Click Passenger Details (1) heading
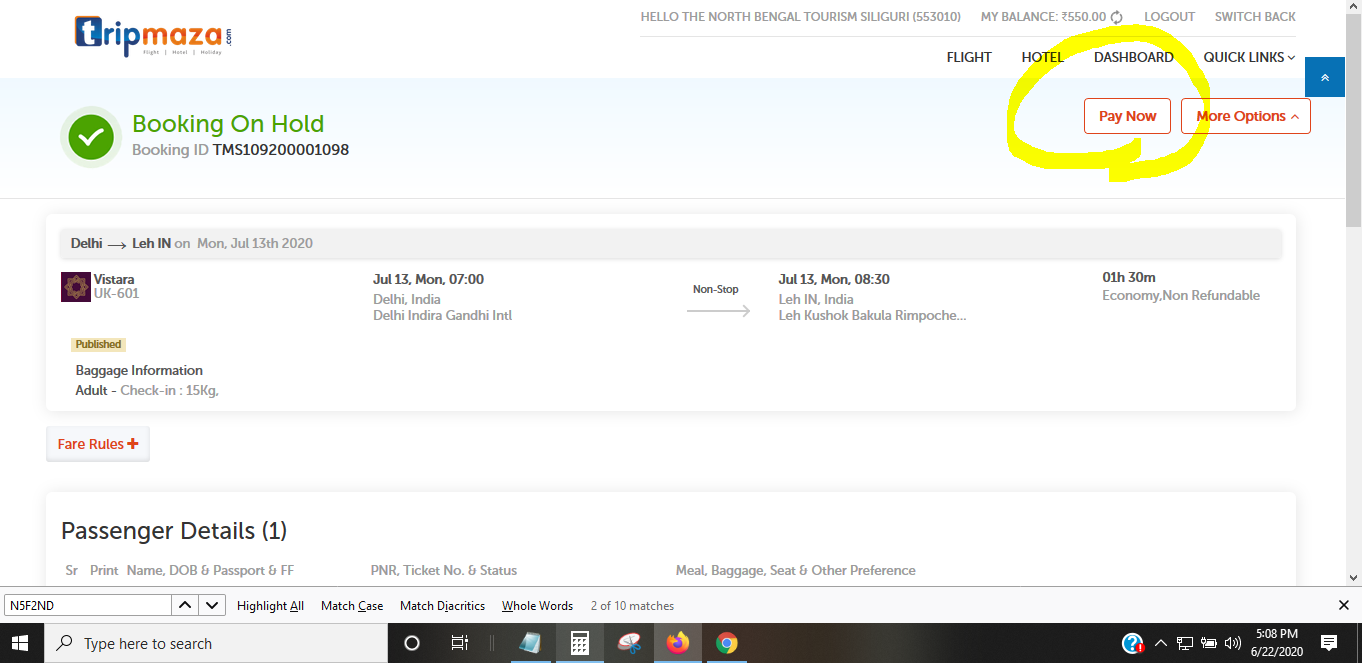 click(174, 531)
